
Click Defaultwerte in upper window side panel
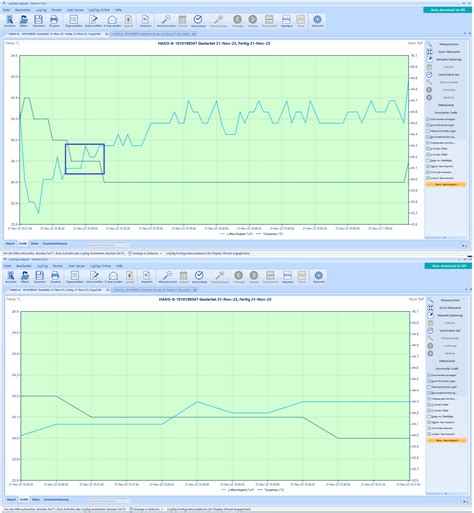(446, 105)
